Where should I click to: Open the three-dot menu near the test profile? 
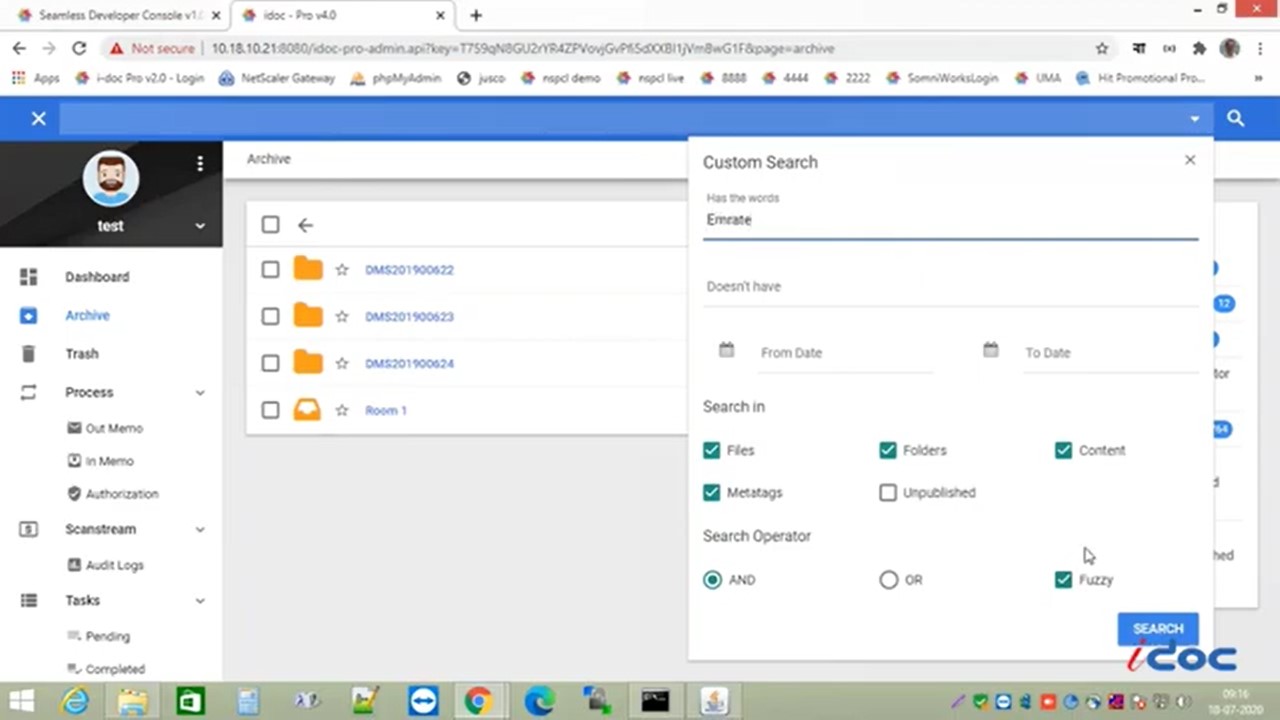coord(200,164)
